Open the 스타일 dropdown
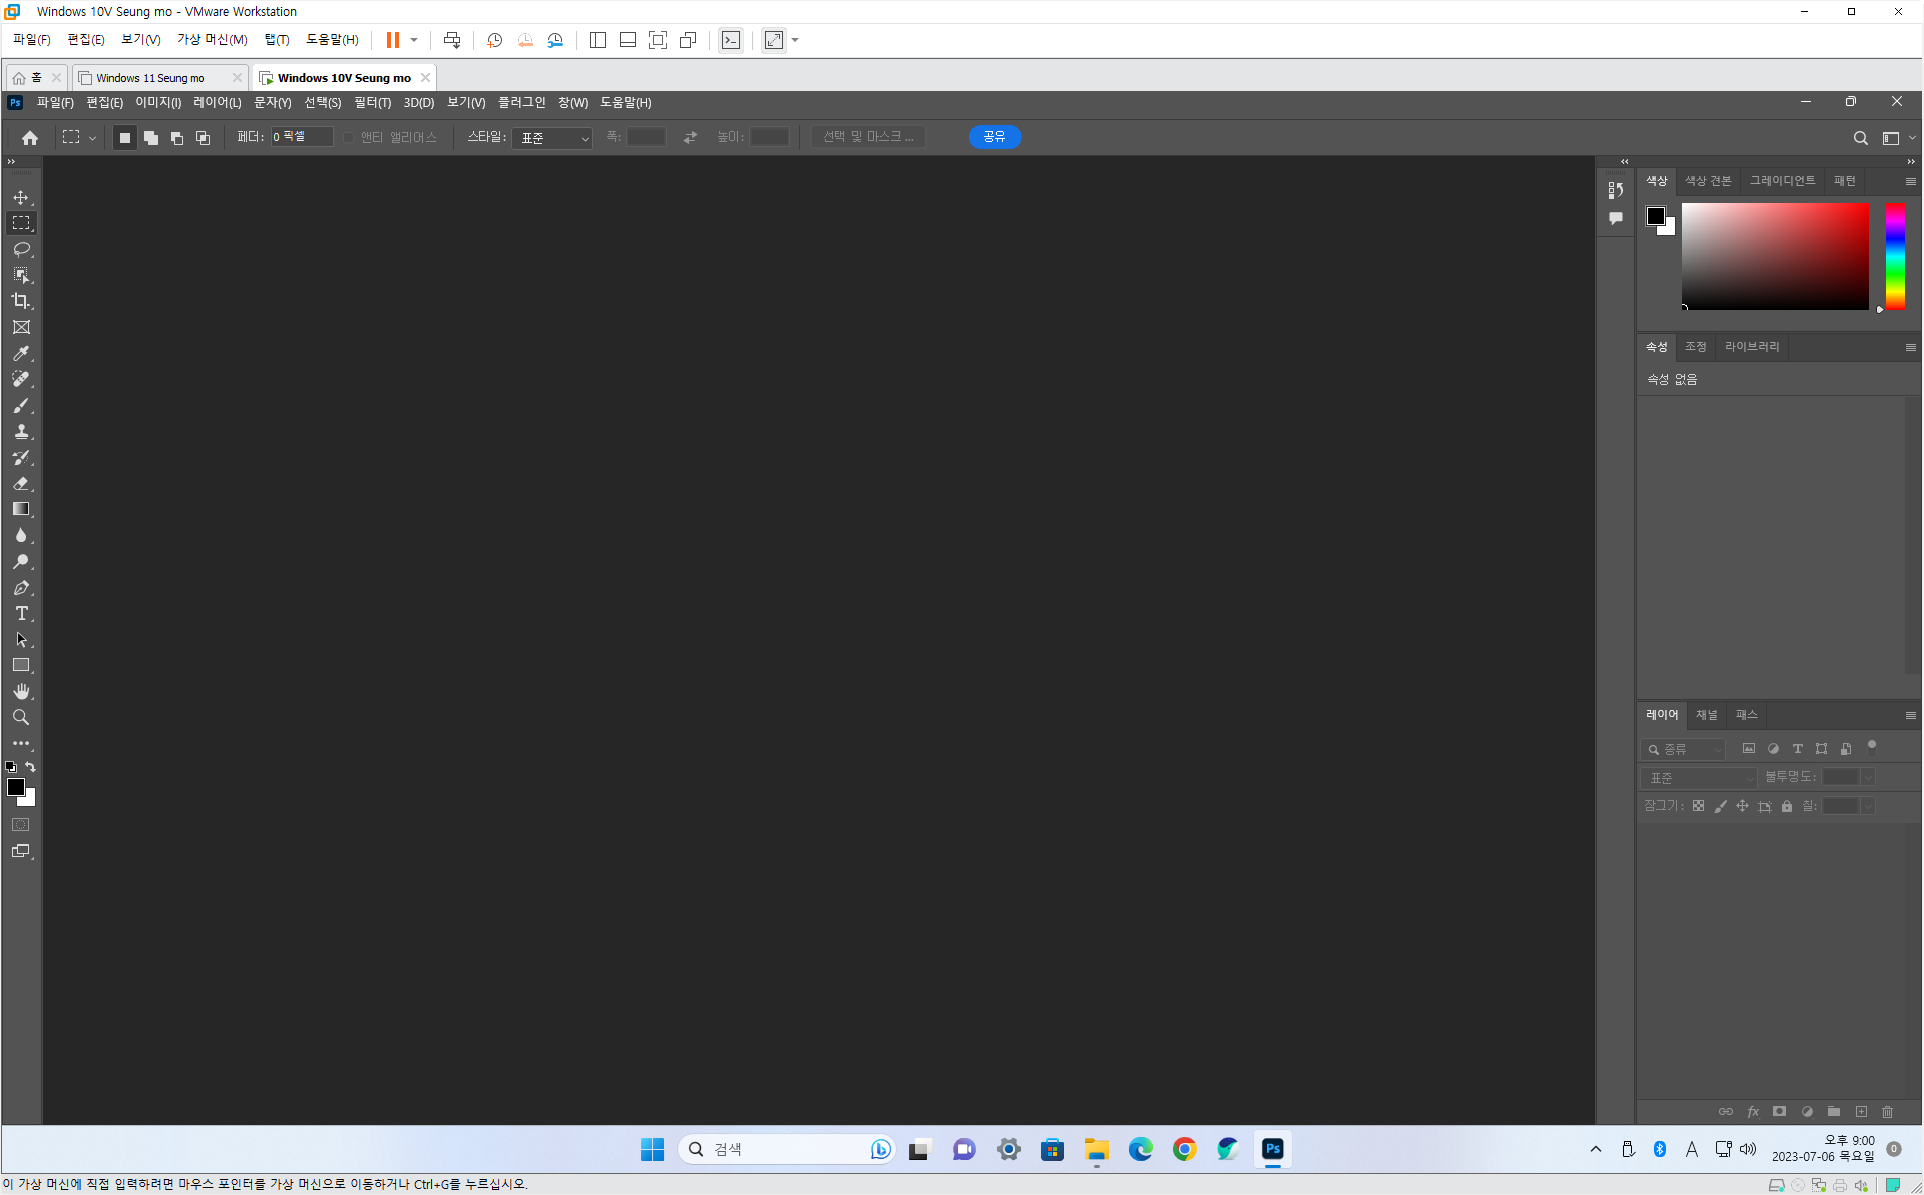Image resolution: width=1924 pixels, height=1195 pixels. [x=553, y=138]
